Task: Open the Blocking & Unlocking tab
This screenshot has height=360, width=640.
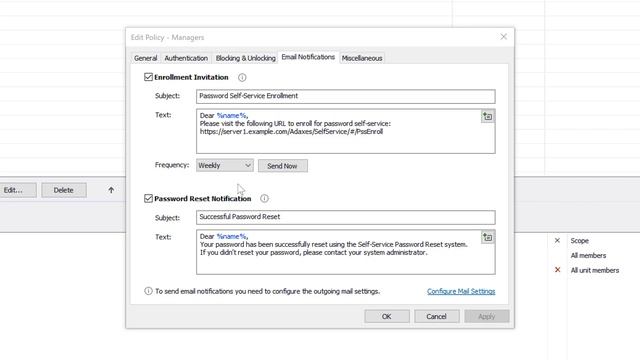Action: coord(245,58)
